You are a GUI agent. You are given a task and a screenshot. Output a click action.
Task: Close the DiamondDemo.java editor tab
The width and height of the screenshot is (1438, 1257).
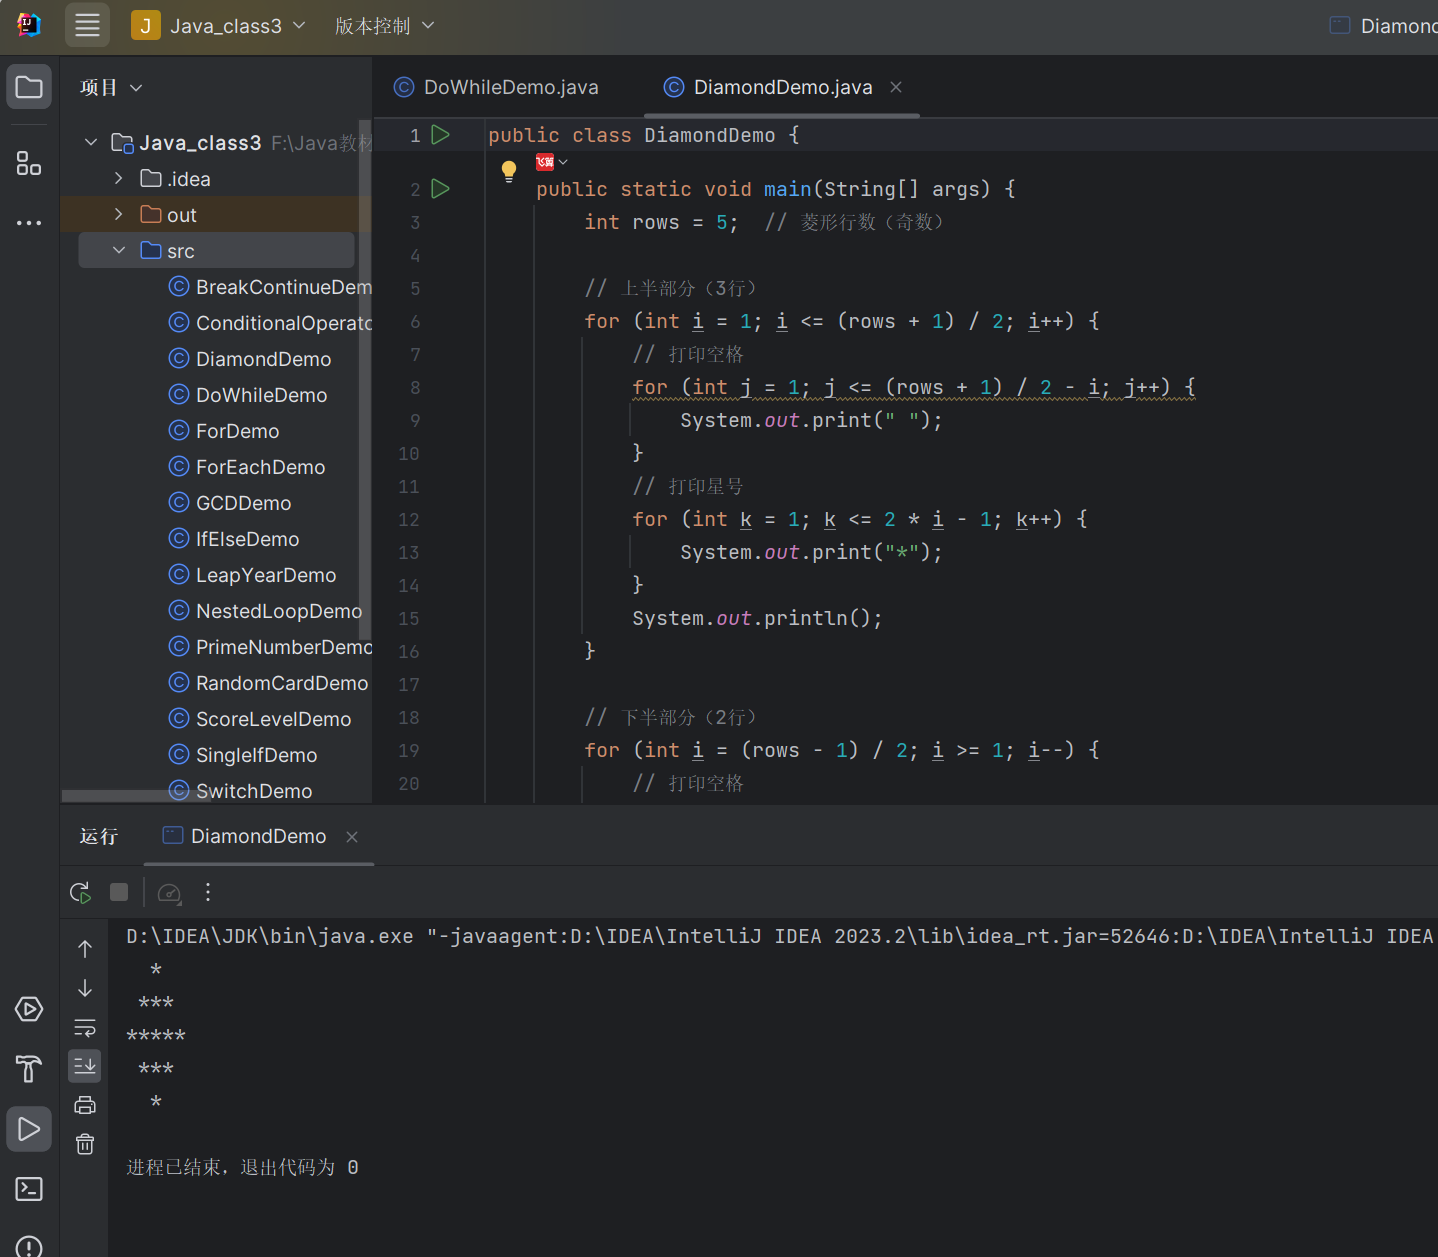pyautogui.click(x=896, y=87)
